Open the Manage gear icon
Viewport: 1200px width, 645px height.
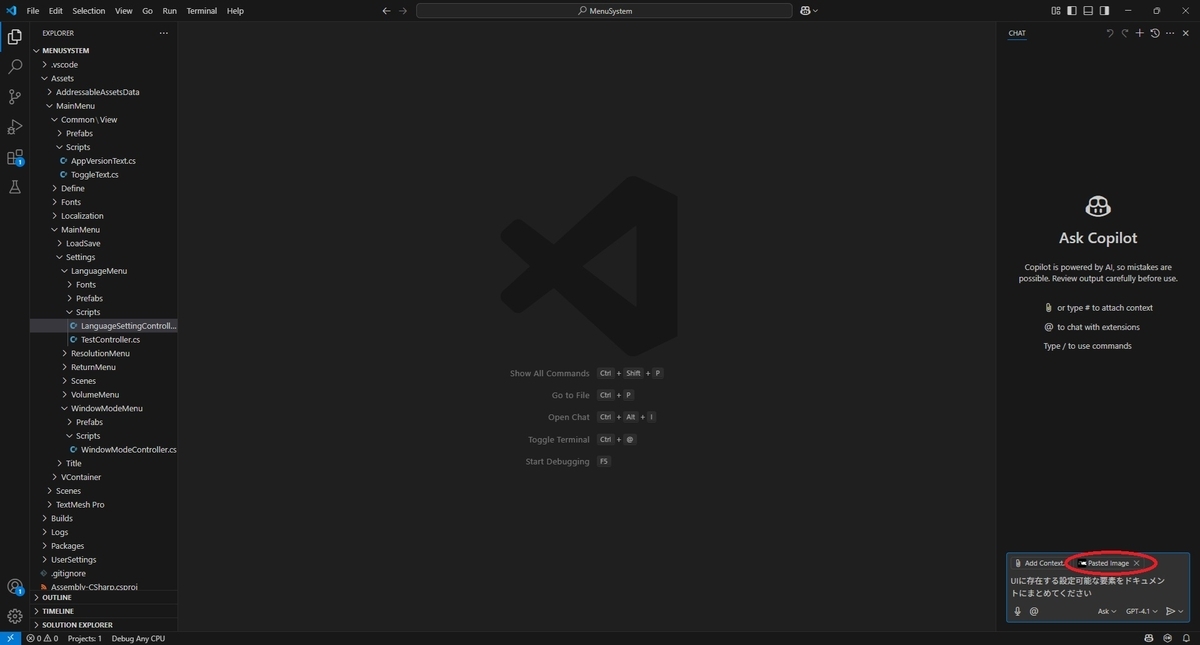pos(15,616)
